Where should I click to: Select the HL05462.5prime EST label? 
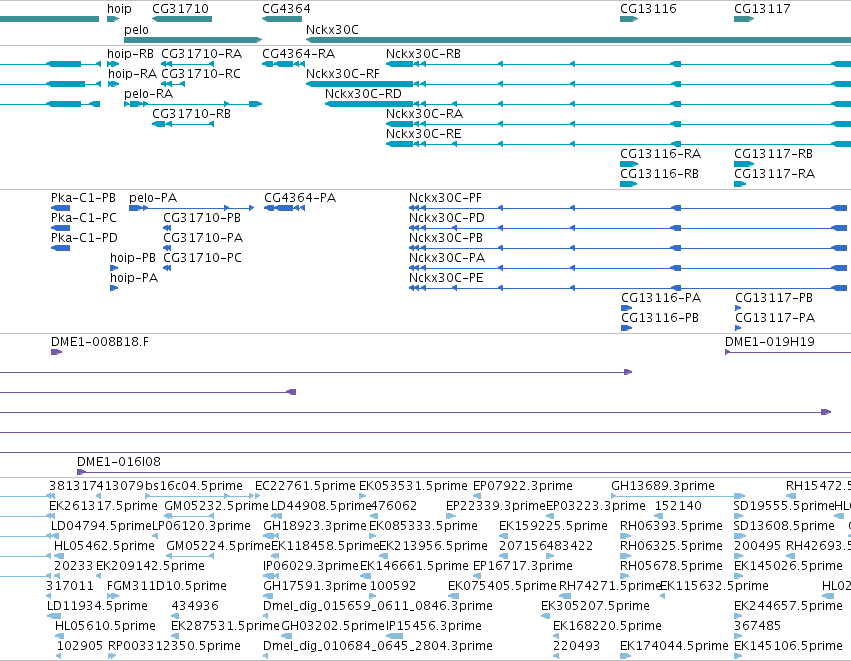104,546
